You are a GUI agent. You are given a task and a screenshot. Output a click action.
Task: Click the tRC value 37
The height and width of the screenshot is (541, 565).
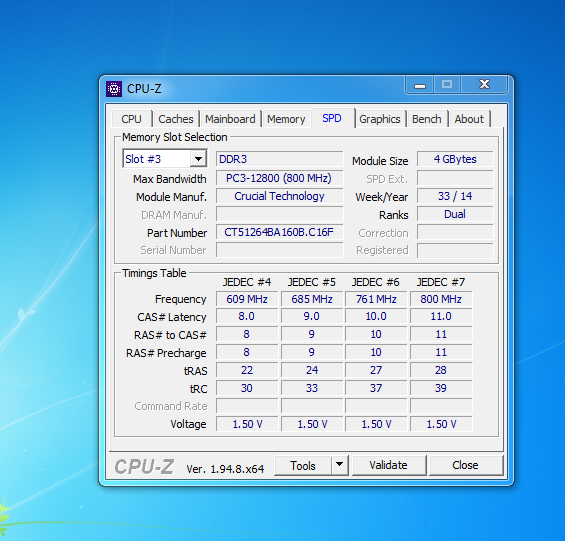click(x=376, y=388)
